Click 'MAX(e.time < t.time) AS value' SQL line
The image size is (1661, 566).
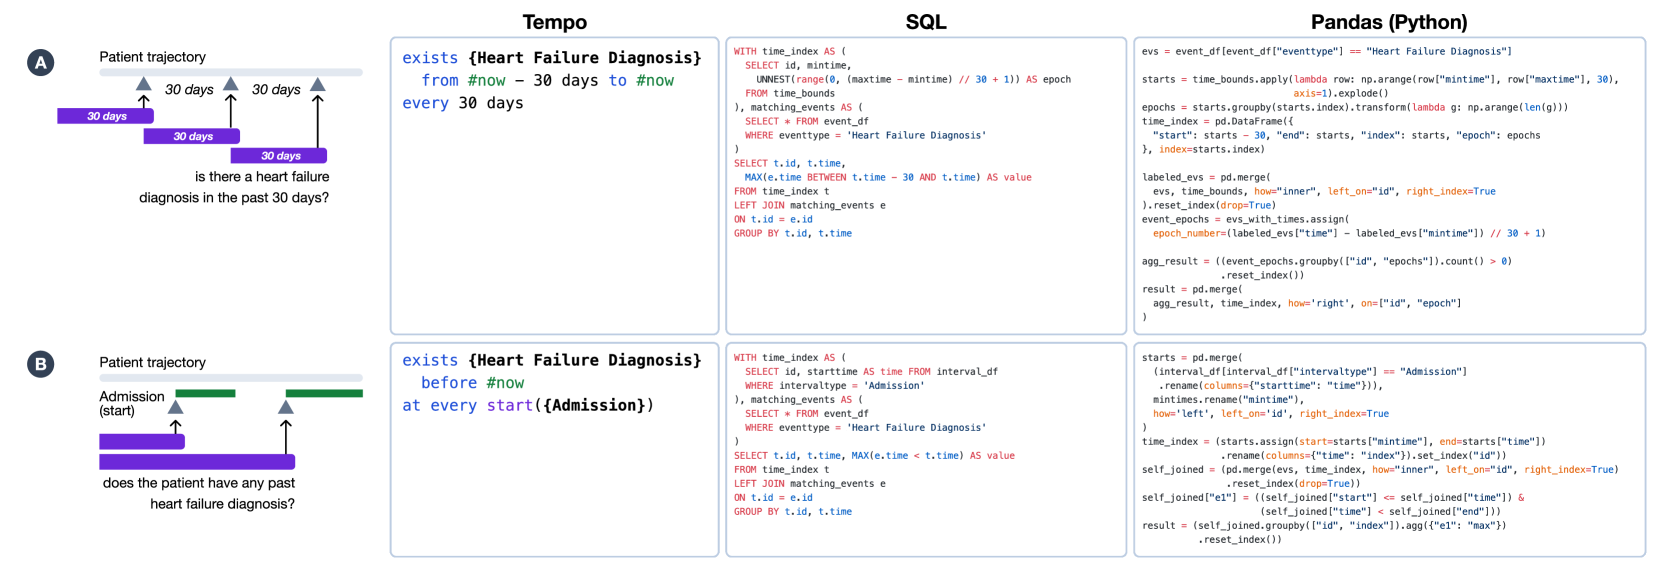[933, 455]
